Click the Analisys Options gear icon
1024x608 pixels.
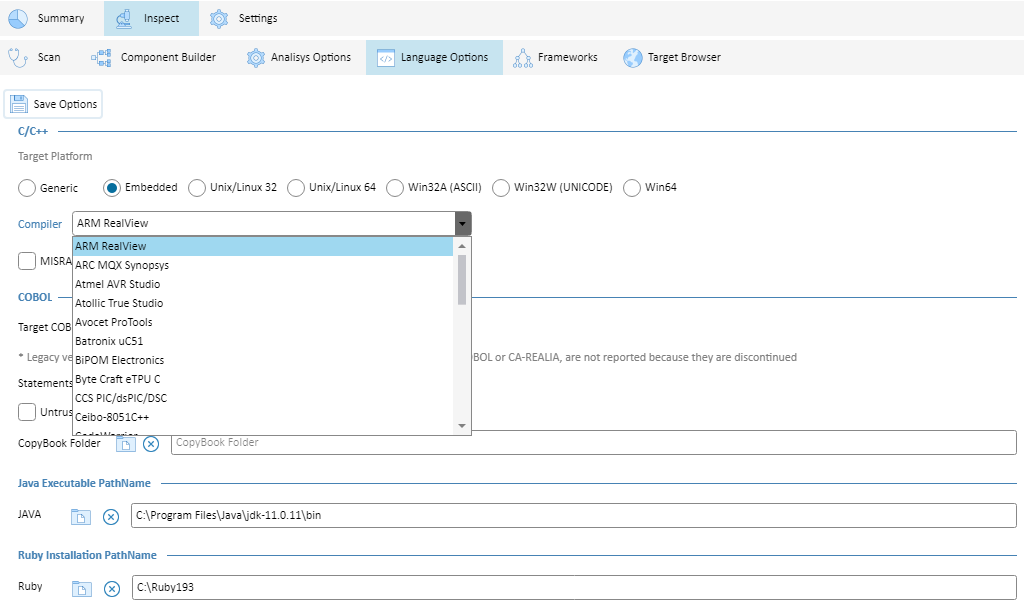tap(254, 57)
